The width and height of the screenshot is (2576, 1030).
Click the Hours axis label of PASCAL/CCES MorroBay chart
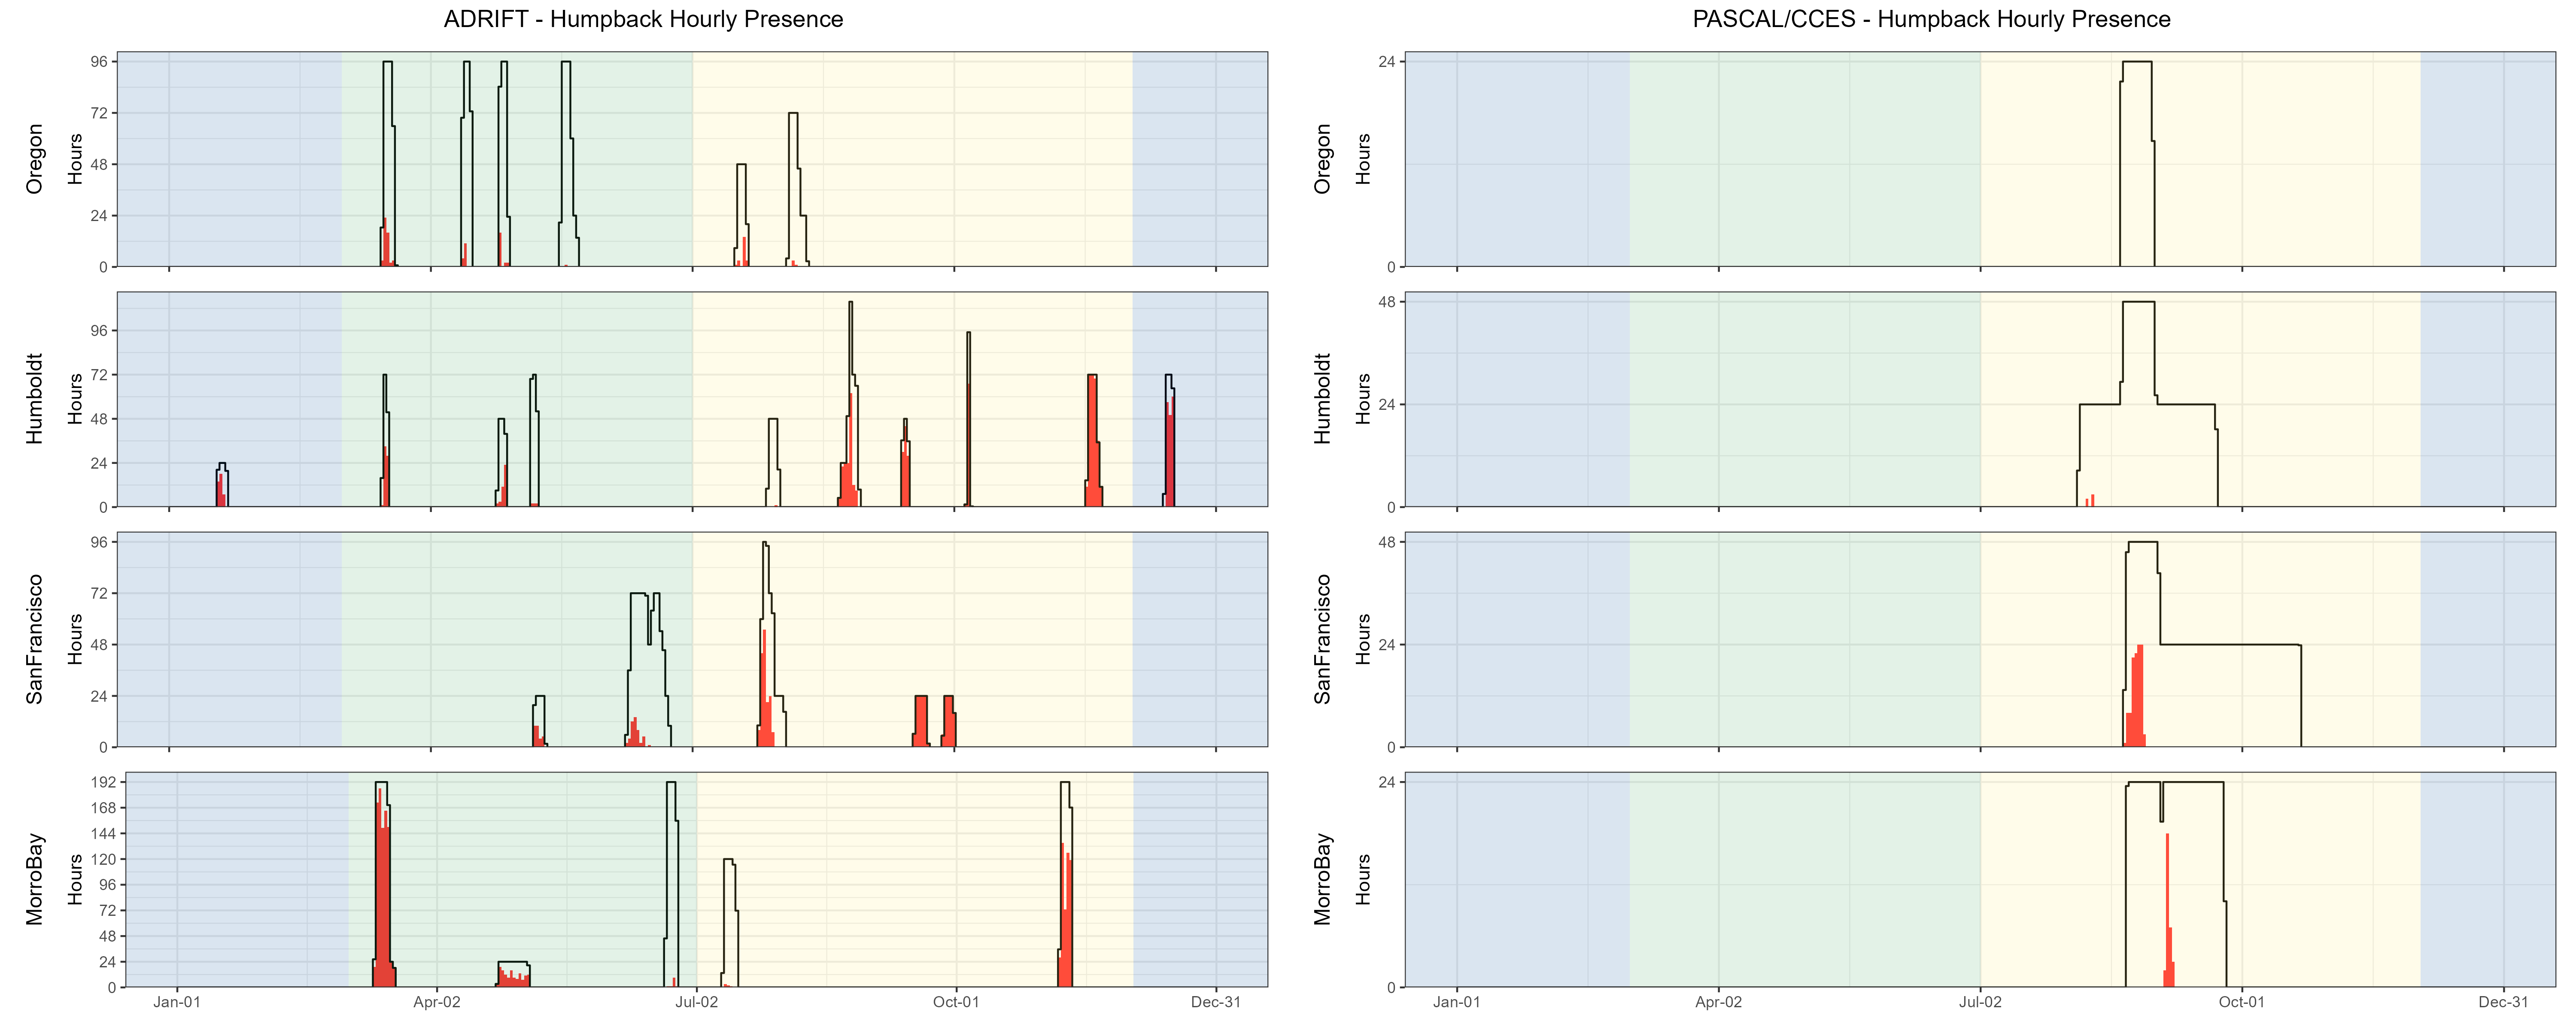1363,879
